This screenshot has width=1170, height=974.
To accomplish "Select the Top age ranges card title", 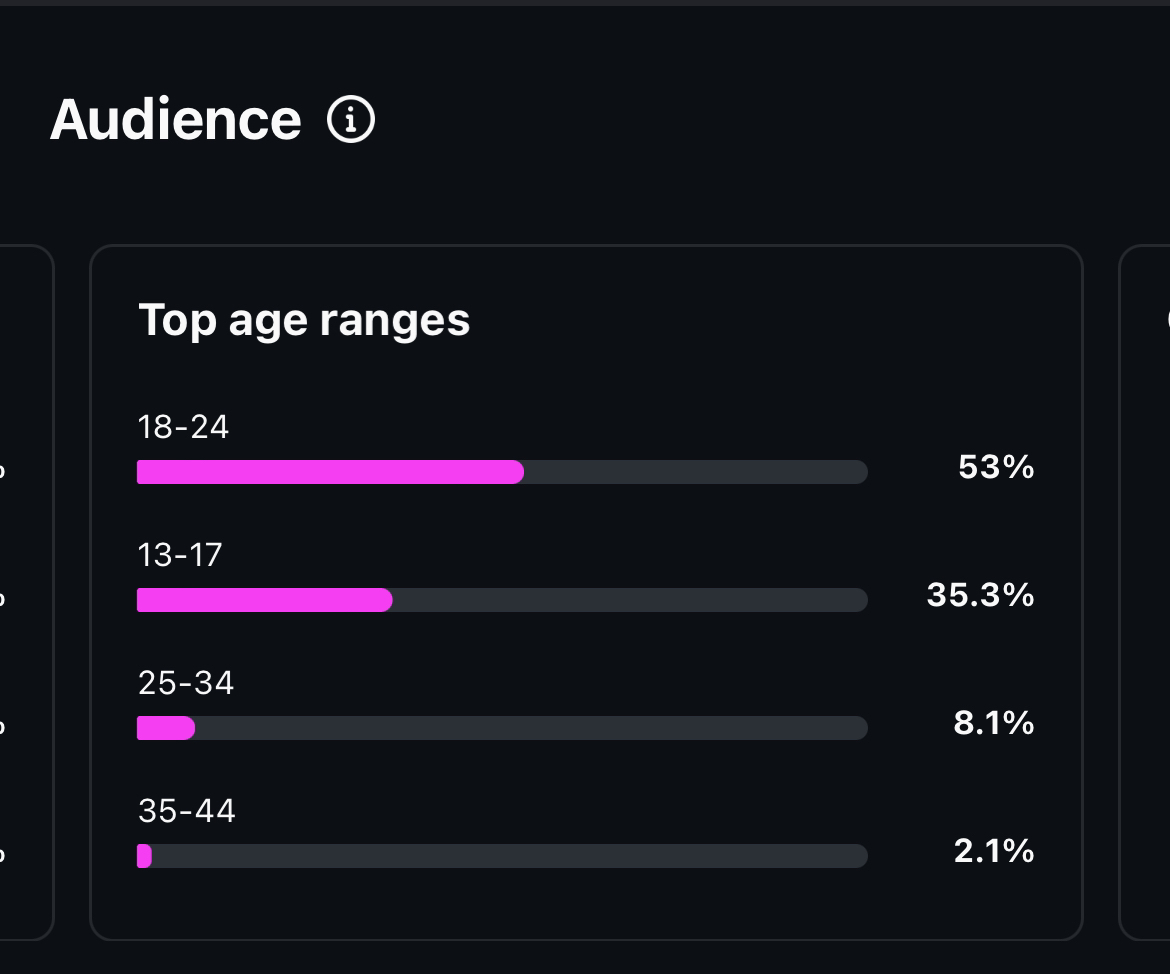I will point(304,320).
